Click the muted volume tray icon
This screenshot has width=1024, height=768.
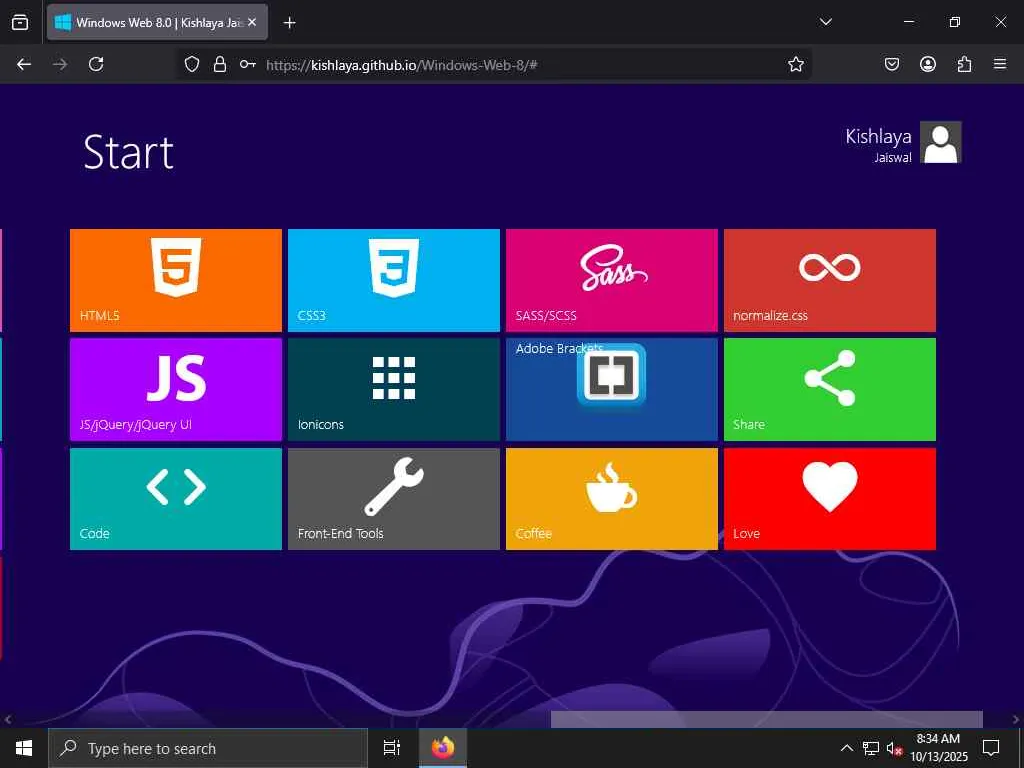(894, 748)
